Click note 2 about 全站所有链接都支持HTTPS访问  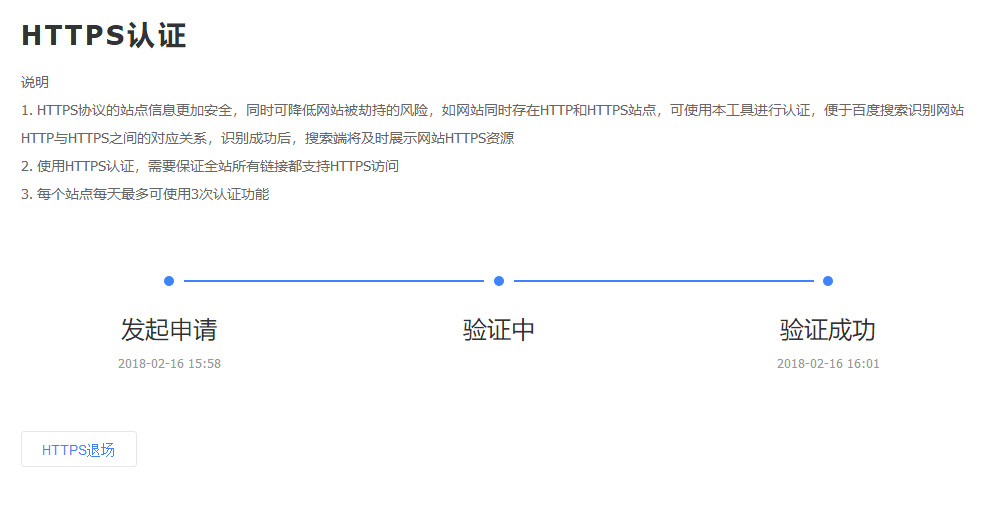point(210,166)
